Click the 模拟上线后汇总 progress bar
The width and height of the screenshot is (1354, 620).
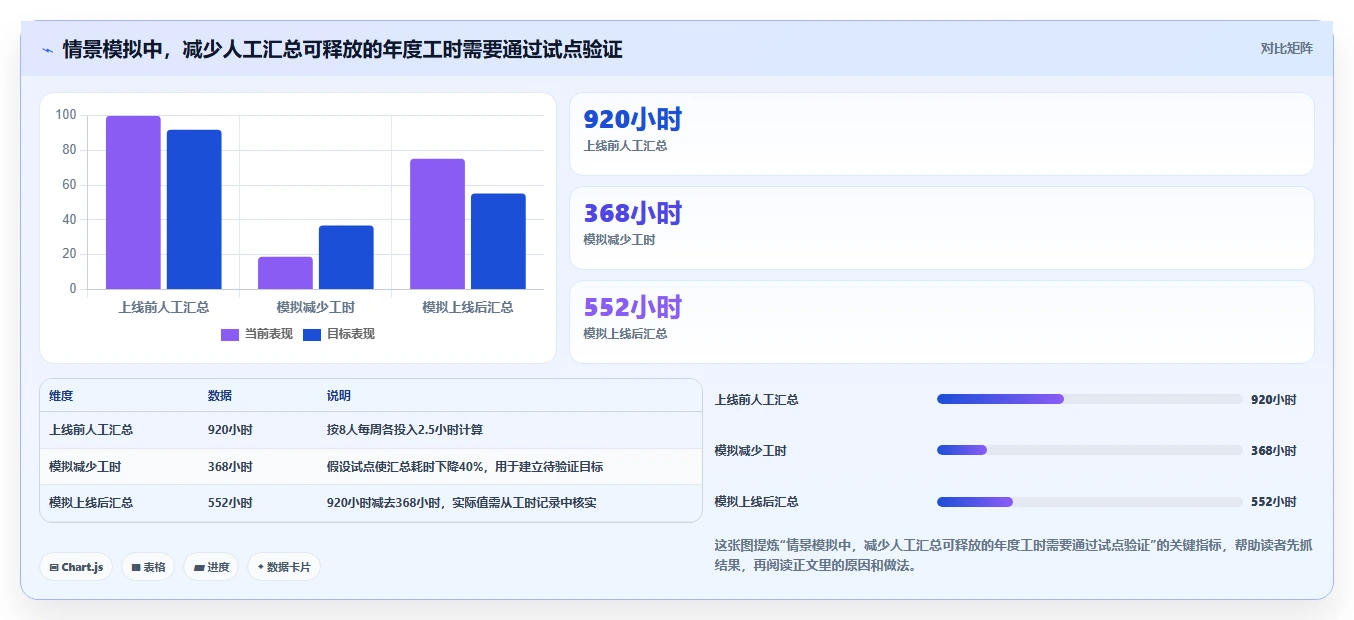click(1090, 501)
